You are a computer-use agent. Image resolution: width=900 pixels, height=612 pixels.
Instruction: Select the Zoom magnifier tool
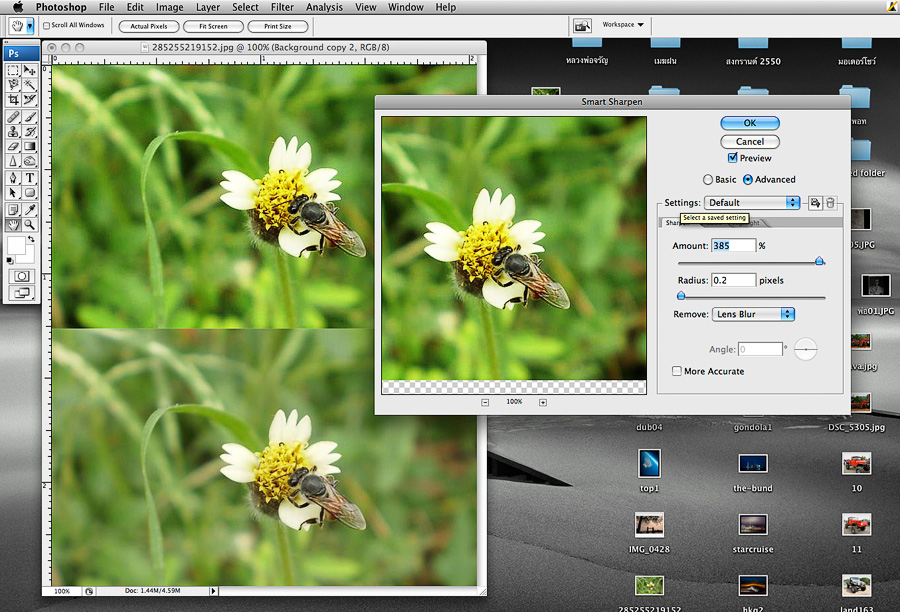tap(30, 225)
